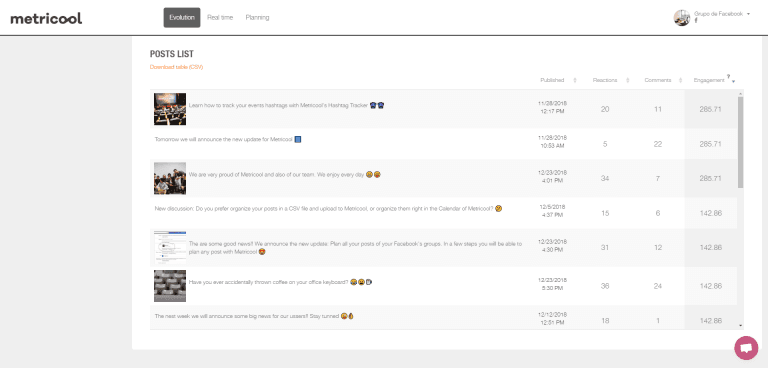Open the Facebook groups update post thumbnail
The height and width of the screenshot is (368, 768).
170,247
